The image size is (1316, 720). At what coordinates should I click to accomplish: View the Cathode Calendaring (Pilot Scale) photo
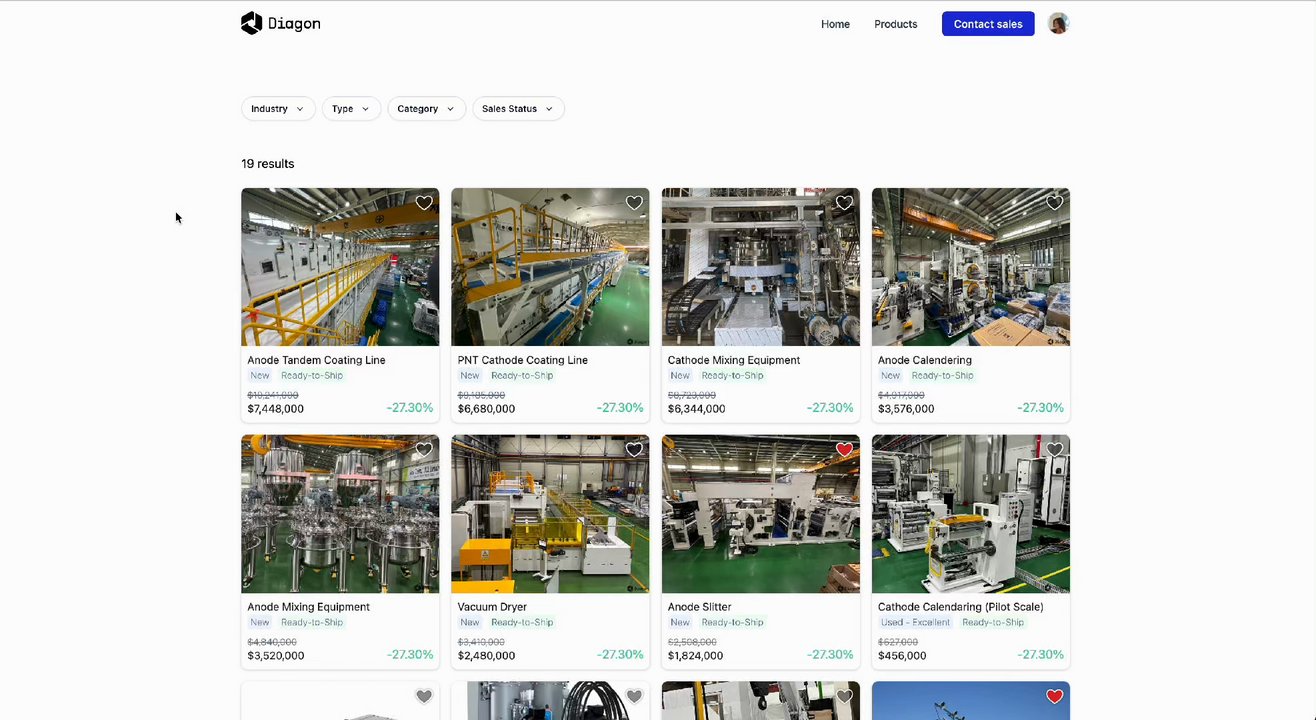point(971,514)
